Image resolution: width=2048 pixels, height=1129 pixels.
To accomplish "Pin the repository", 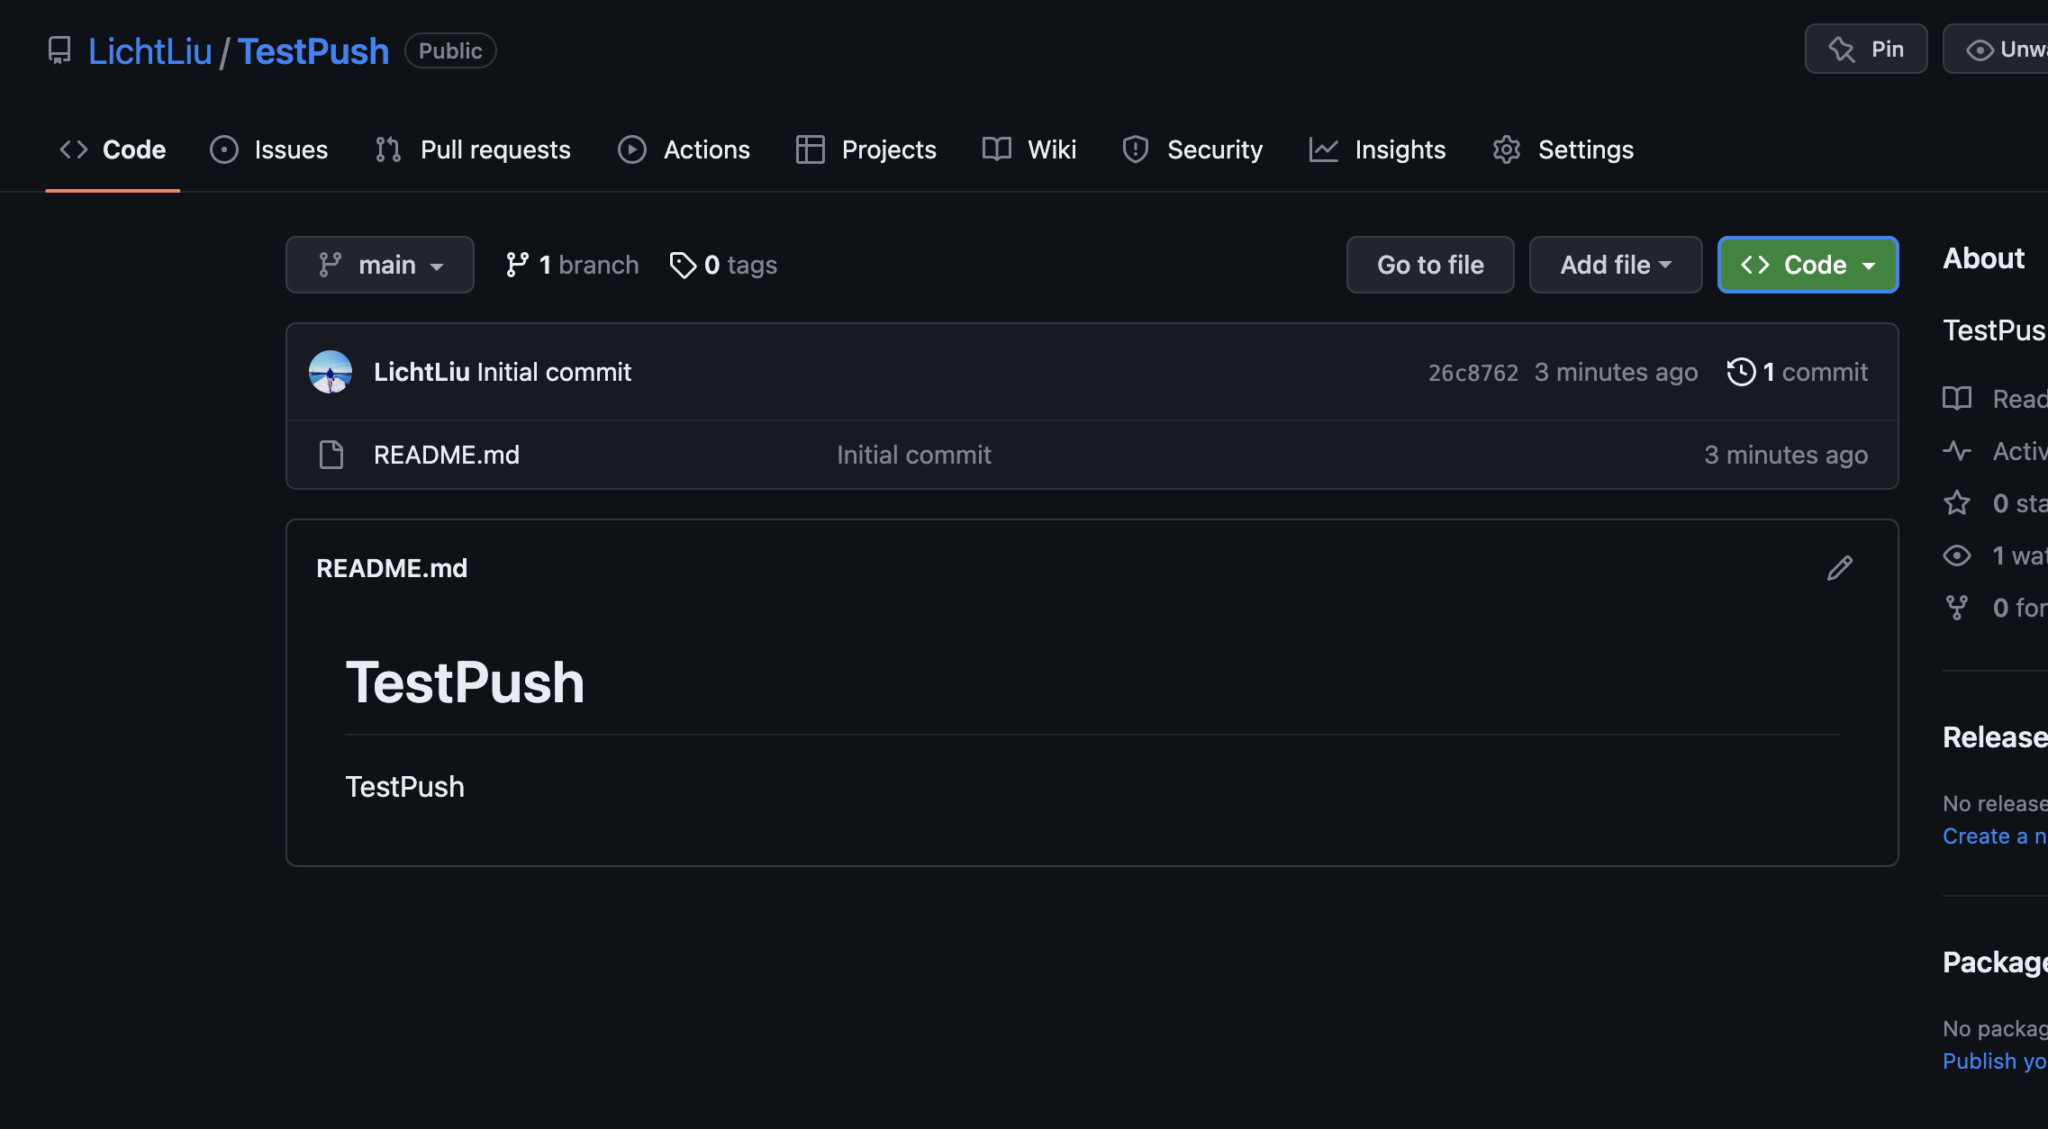I will tap(1865, 48).
